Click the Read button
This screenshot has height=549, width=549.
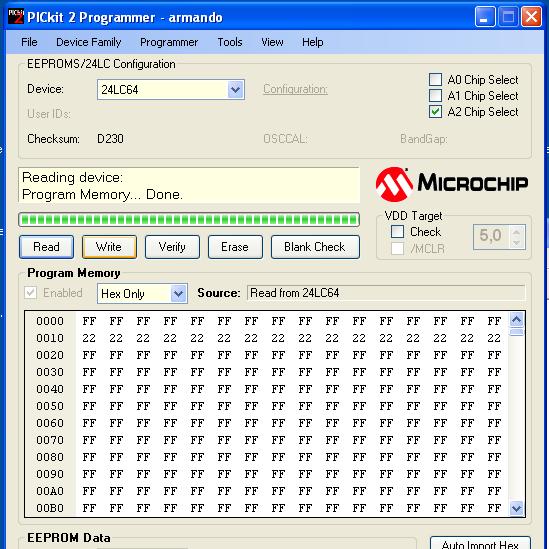click(x=46, y=247)
